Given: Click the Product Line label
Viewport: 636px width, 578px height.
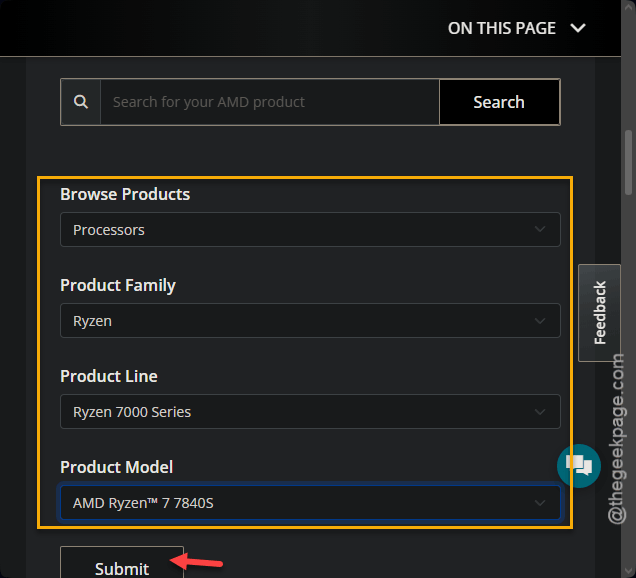Looking at the screenshot, I should (109, 376).
